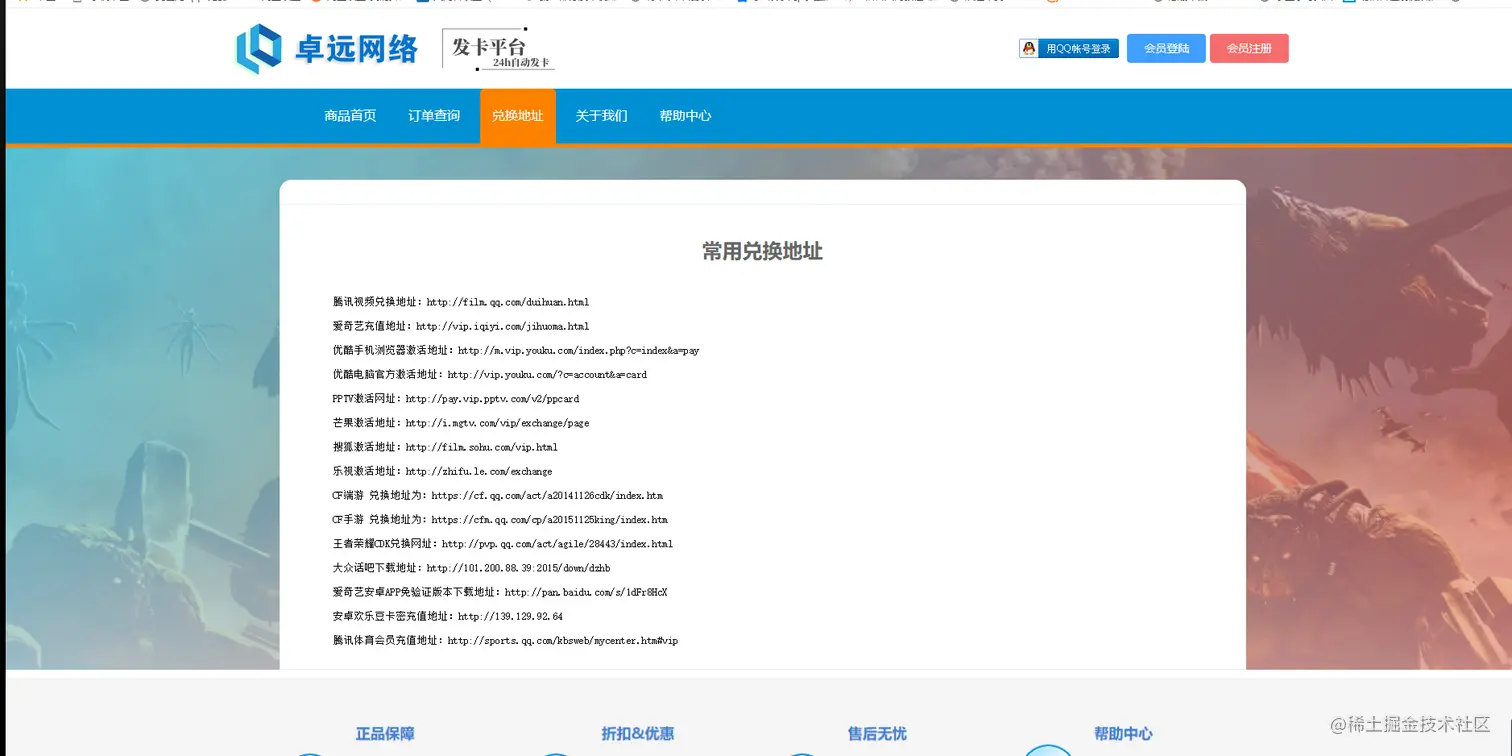Open the 订单查询 navigation tab
Viewport: 1512px width, 756px height.
point(434,116)
